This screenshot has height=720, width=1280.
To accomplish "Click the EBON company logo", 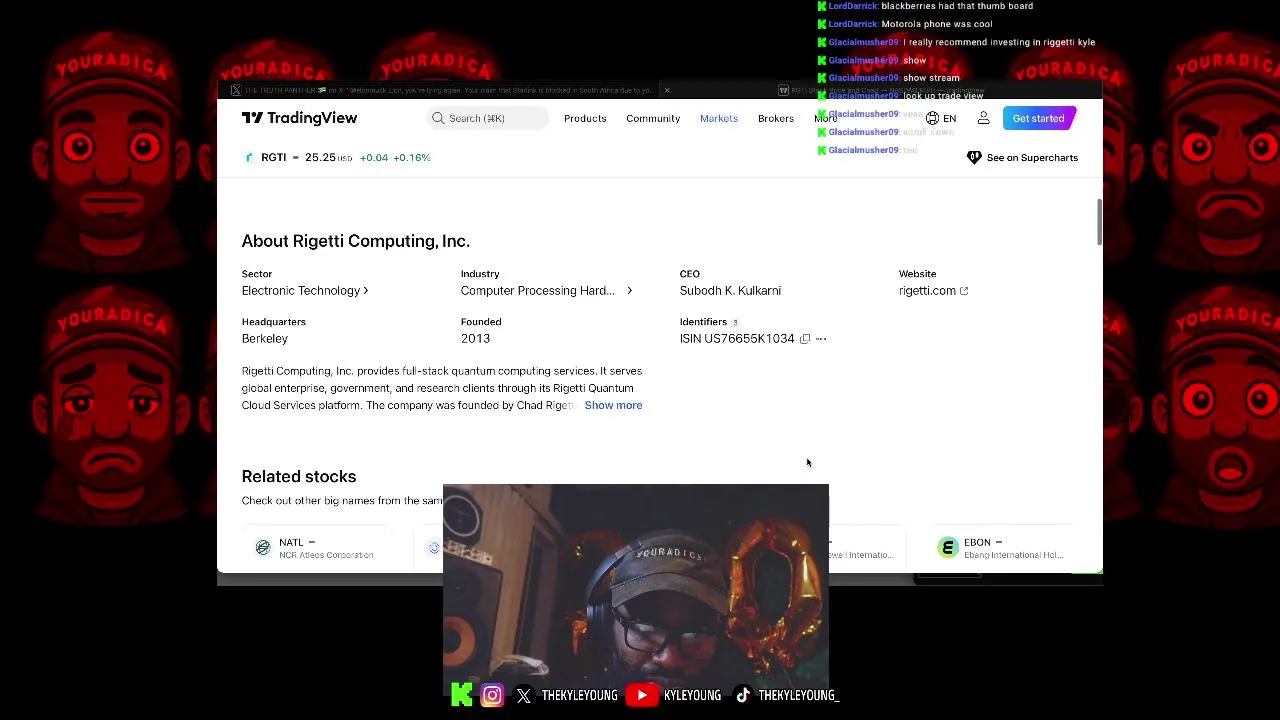I will (x=948, y=547).
